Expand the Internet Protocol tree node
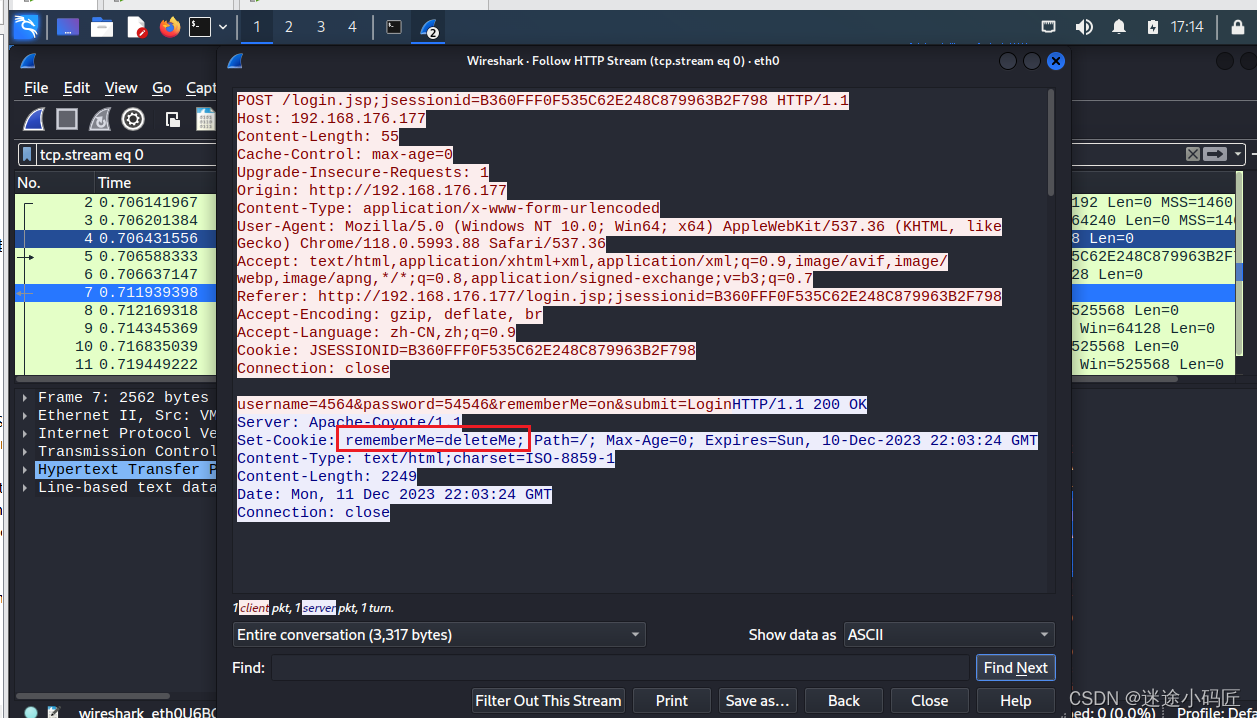The image size is (1257, 718). [x=25, y=433]
